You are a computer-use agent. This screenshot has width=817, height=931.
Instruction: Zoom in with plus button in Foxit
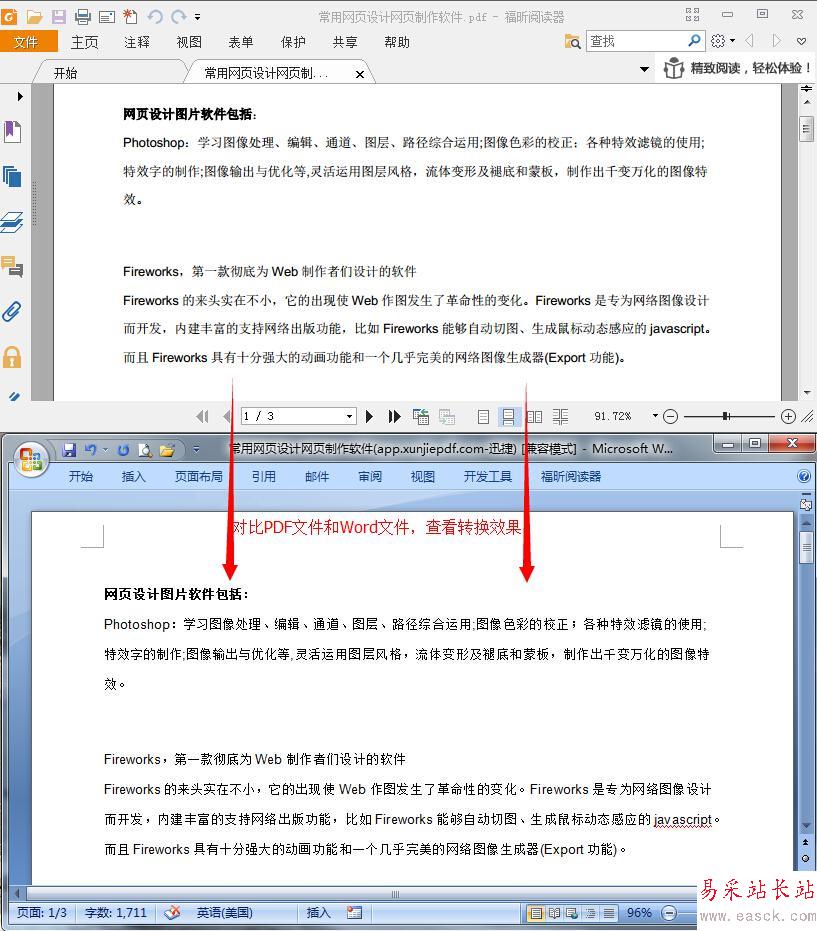[788, 417]
